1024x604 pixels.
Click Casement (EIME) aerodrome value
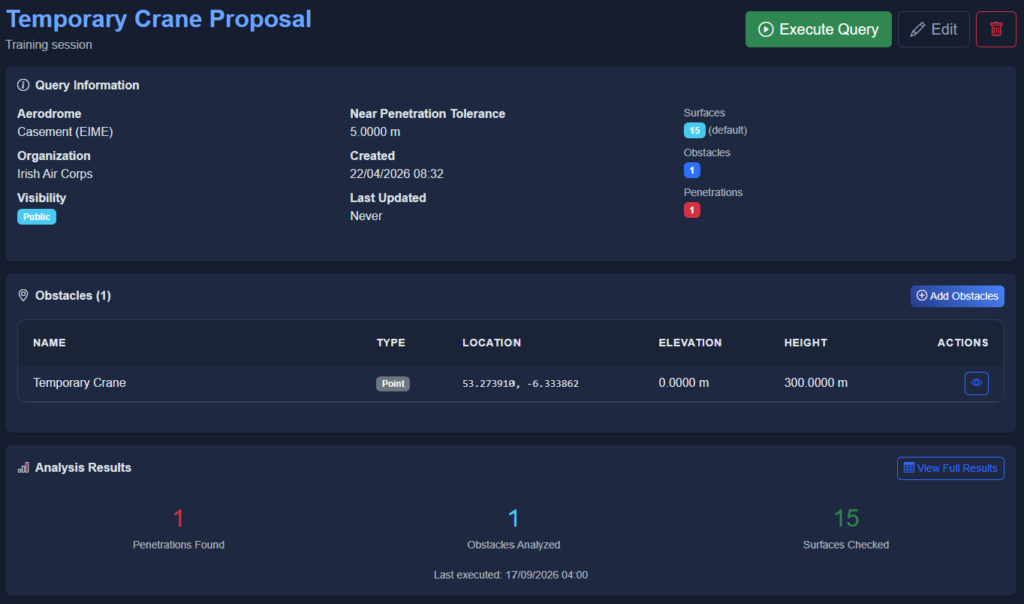[x=65, y=132]
